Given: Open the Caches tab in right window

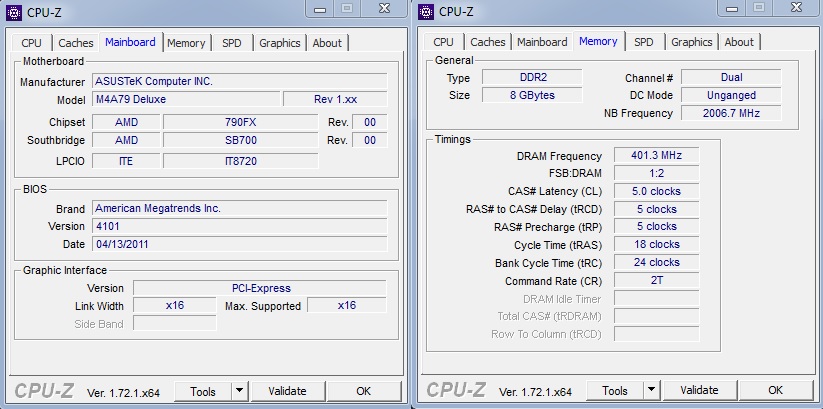Looking at the screenshot, I should (488, 41).
